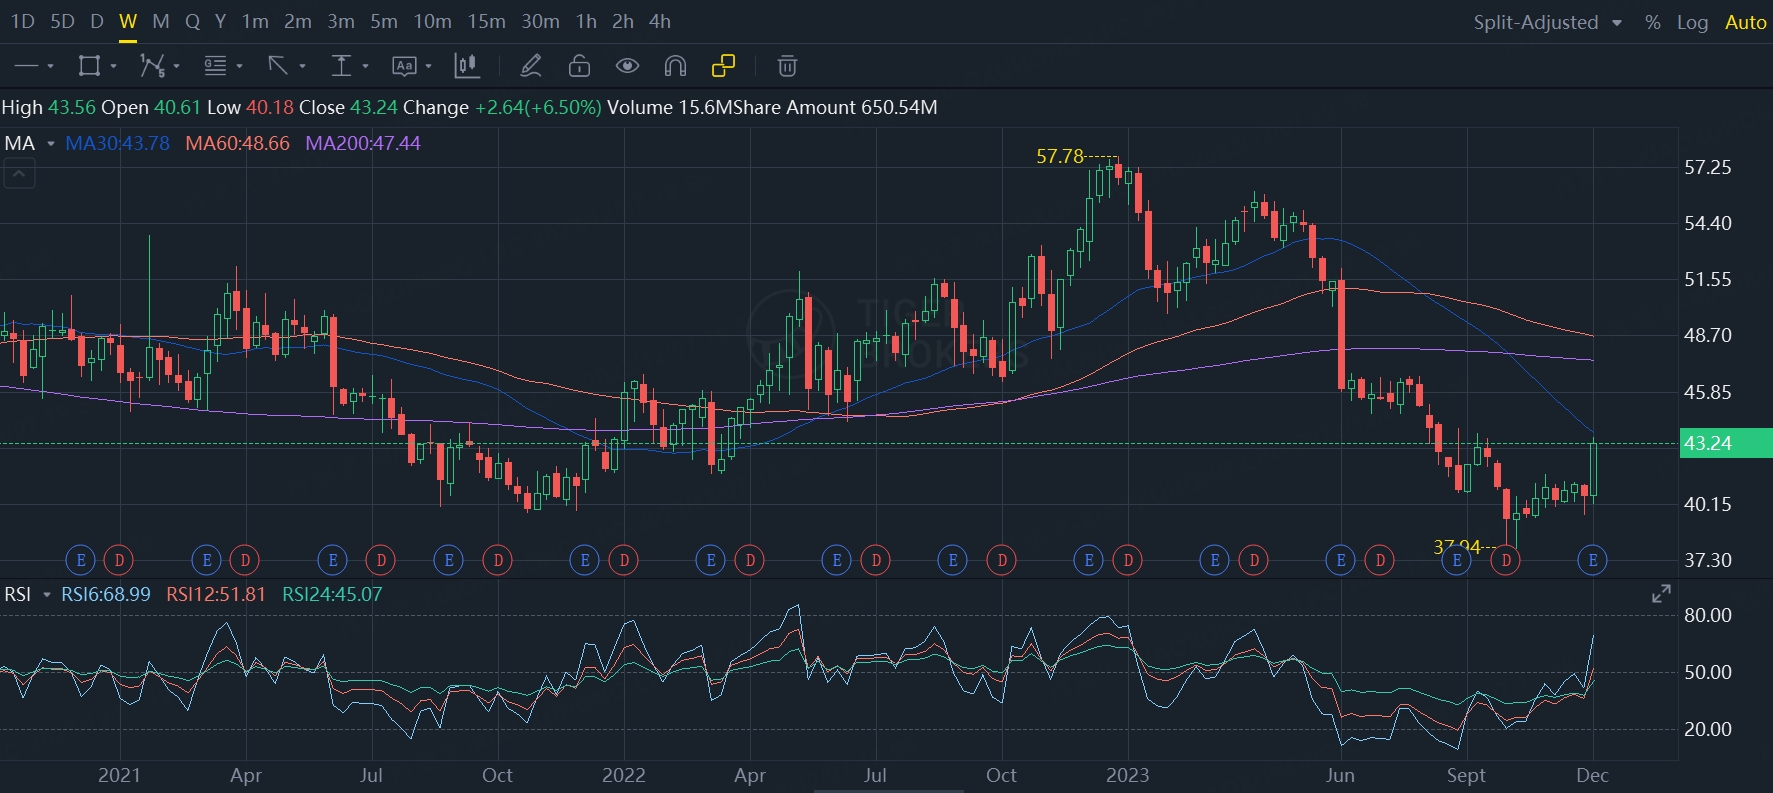
Task: Click the yellow linked-squares icon
Action: 723,66
